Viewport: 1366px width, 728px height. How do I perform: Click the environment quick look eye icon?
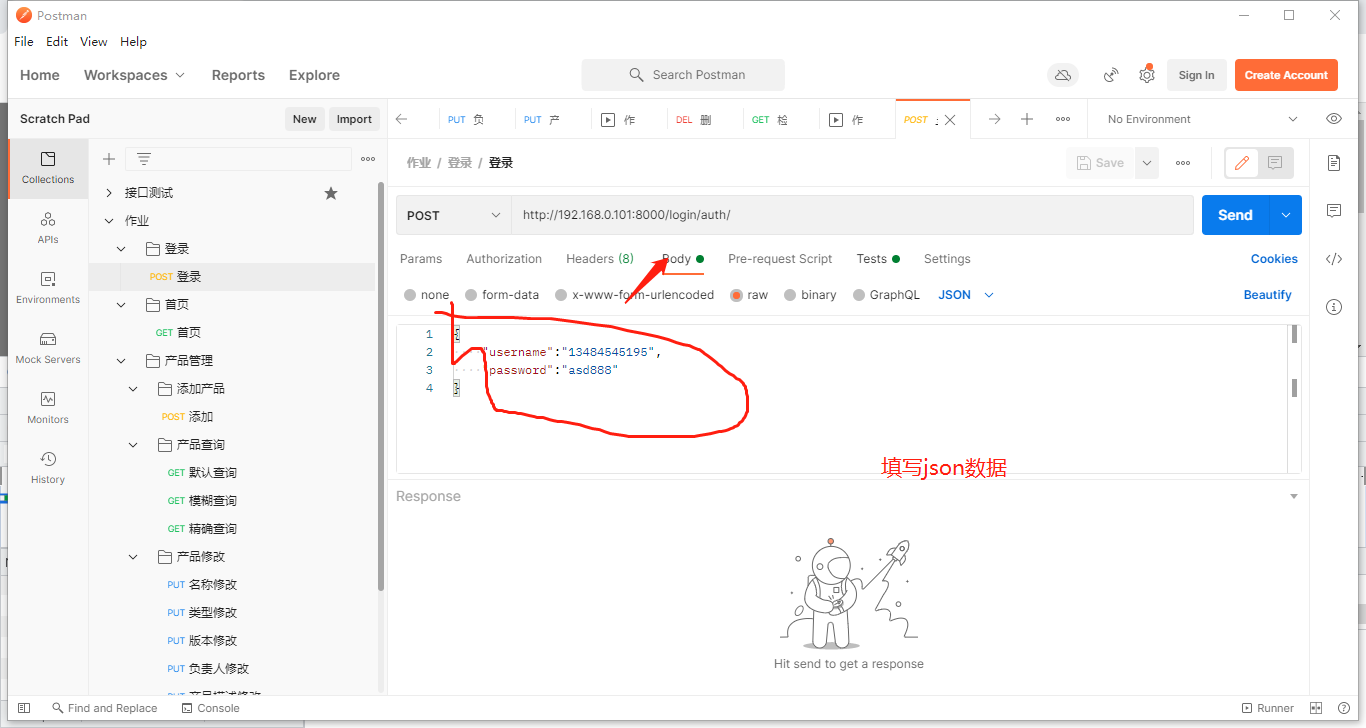(1334, 119)
